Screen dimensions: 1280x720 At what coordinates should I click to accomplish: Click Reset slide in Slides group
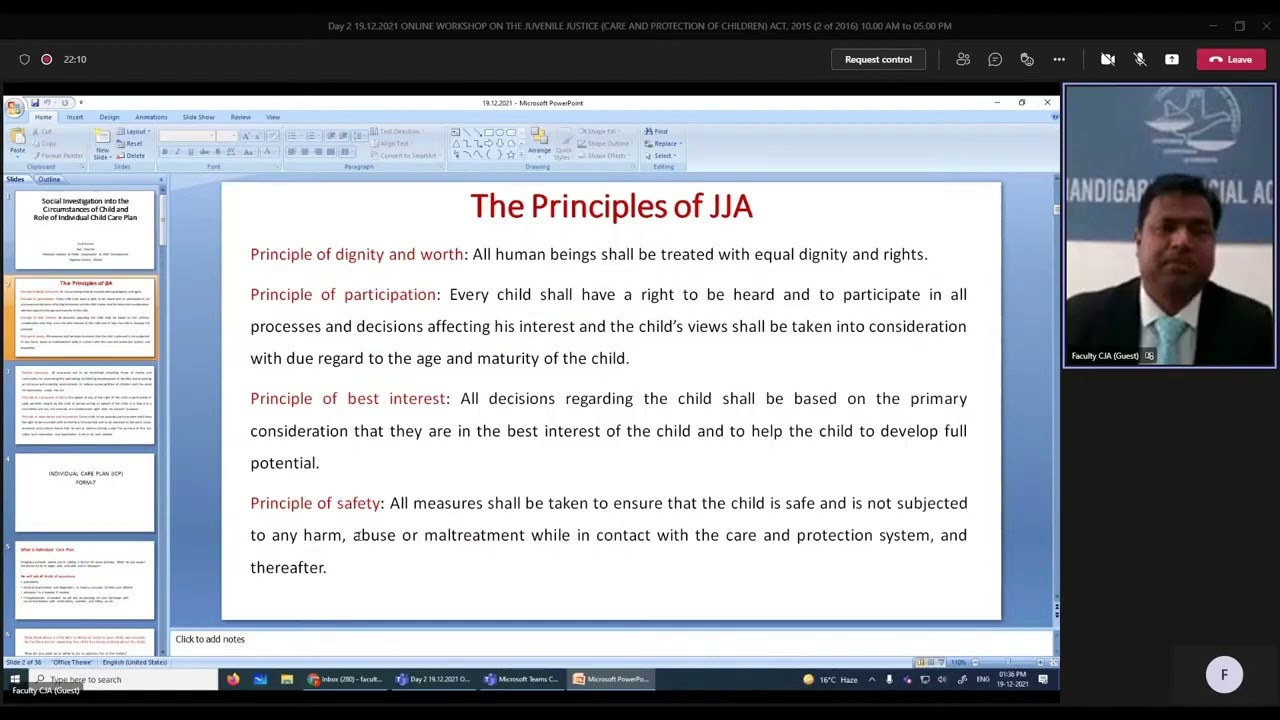[x=129, y=144]
